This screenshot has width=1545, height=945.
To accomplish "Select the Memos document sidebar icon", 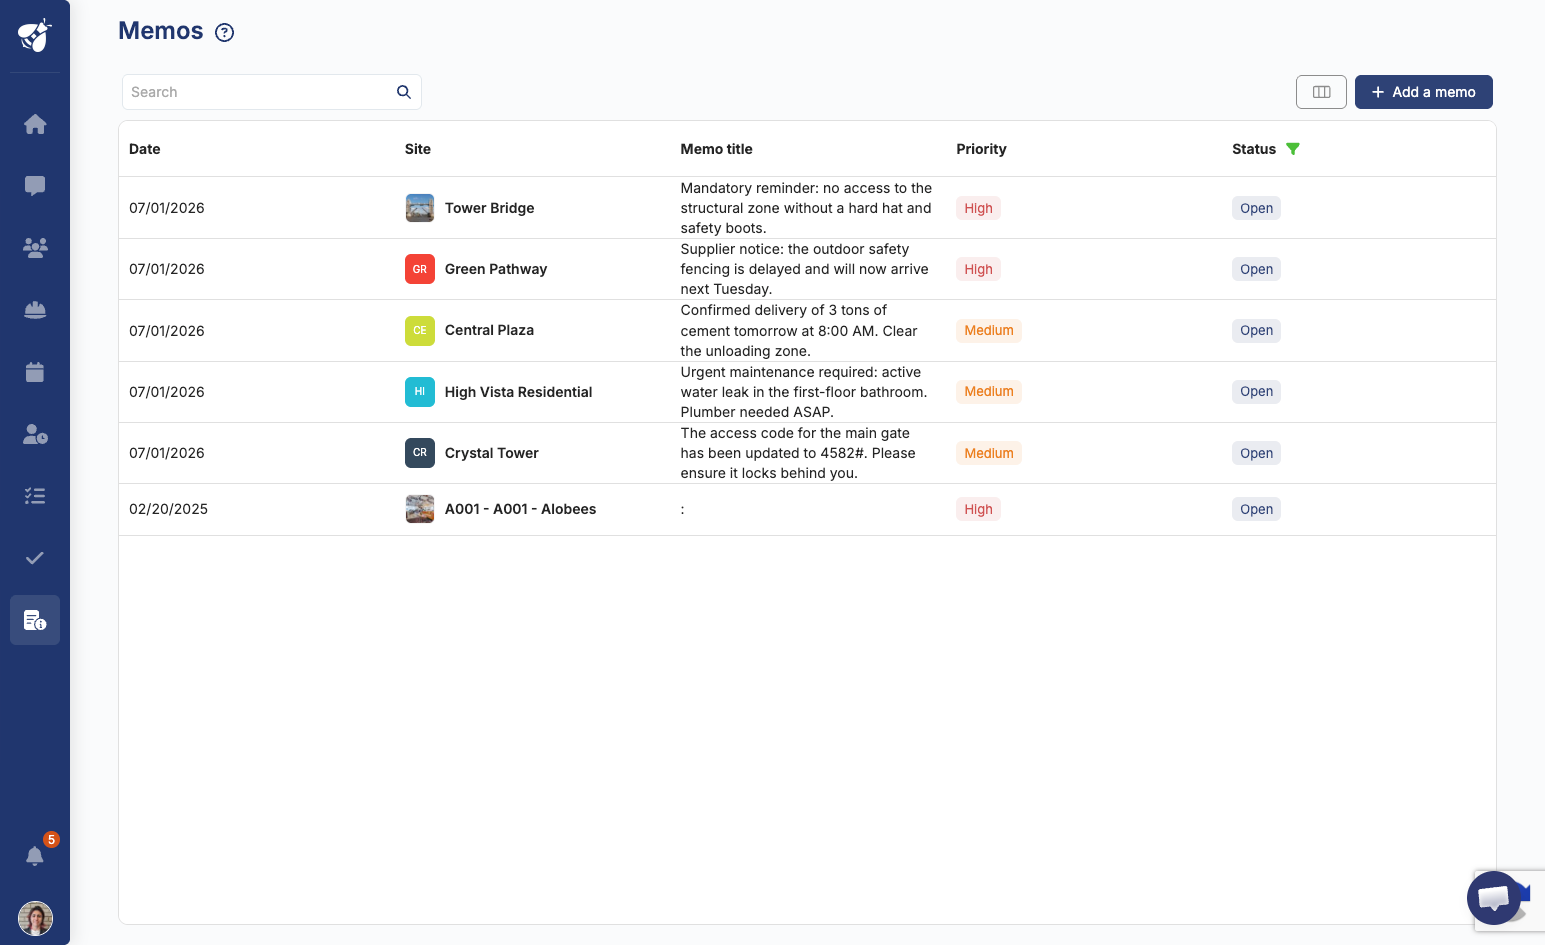I will 35,620.
